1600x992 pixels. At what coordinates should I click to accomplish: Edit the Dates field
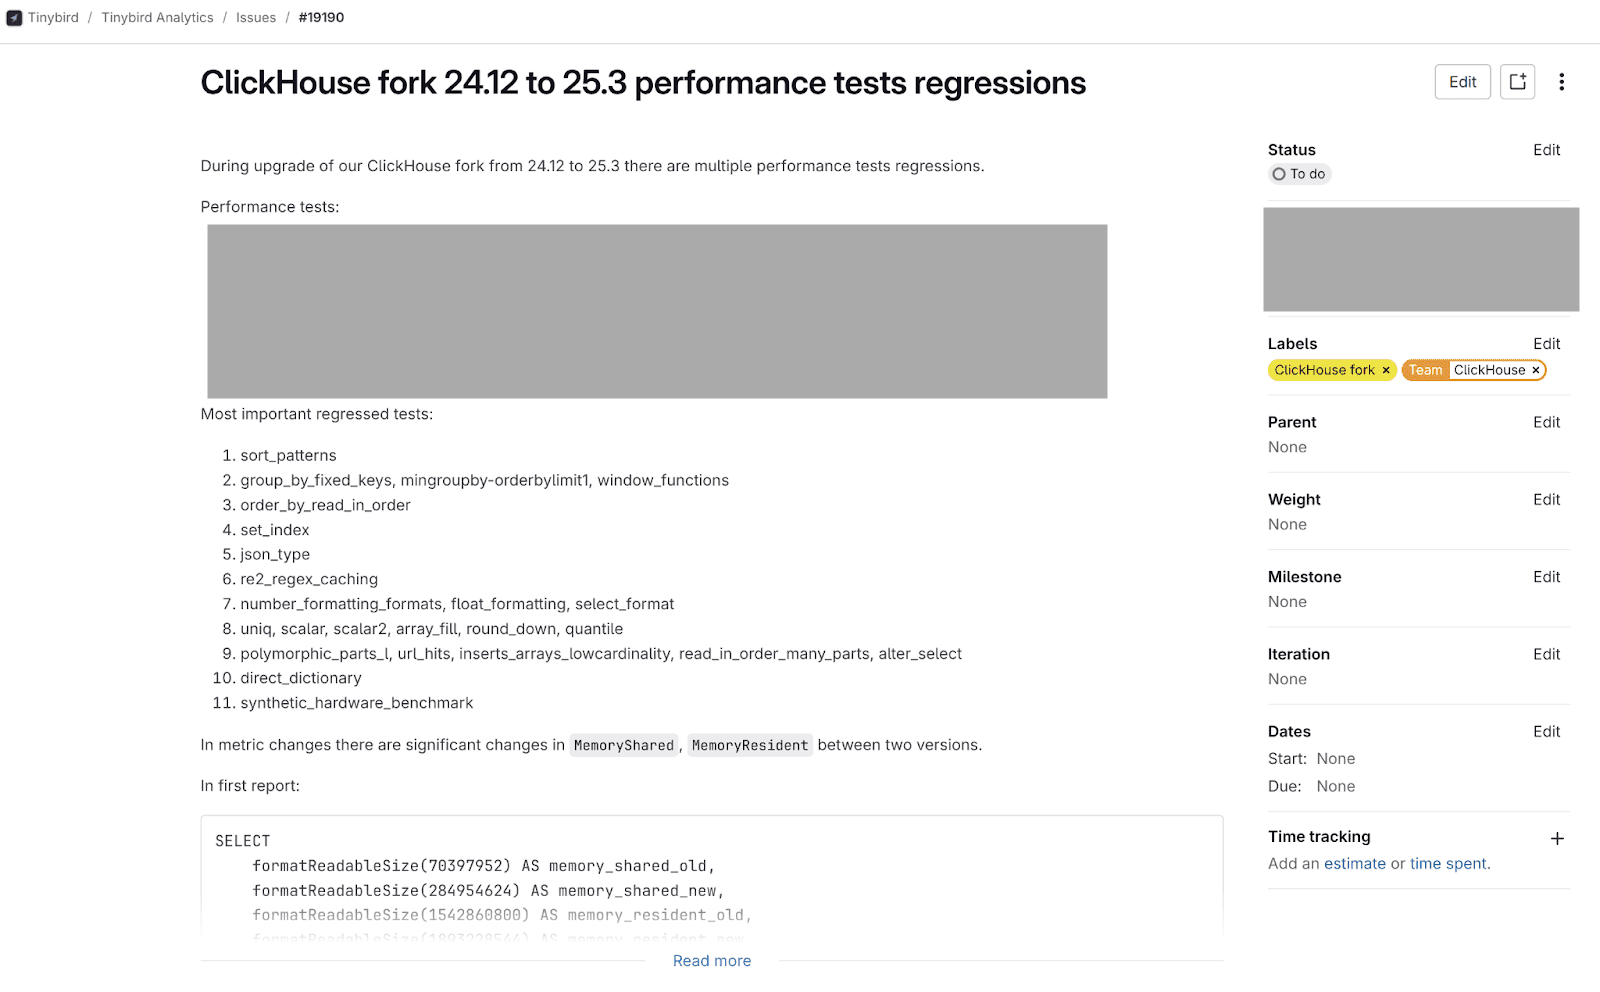coord(1546,731)
